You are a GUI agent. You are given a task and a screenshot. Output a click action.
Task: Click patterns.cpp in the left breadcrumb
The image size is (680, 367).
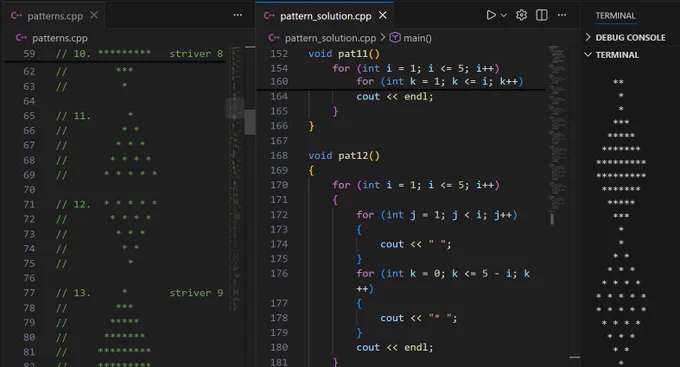coord(59,38)
